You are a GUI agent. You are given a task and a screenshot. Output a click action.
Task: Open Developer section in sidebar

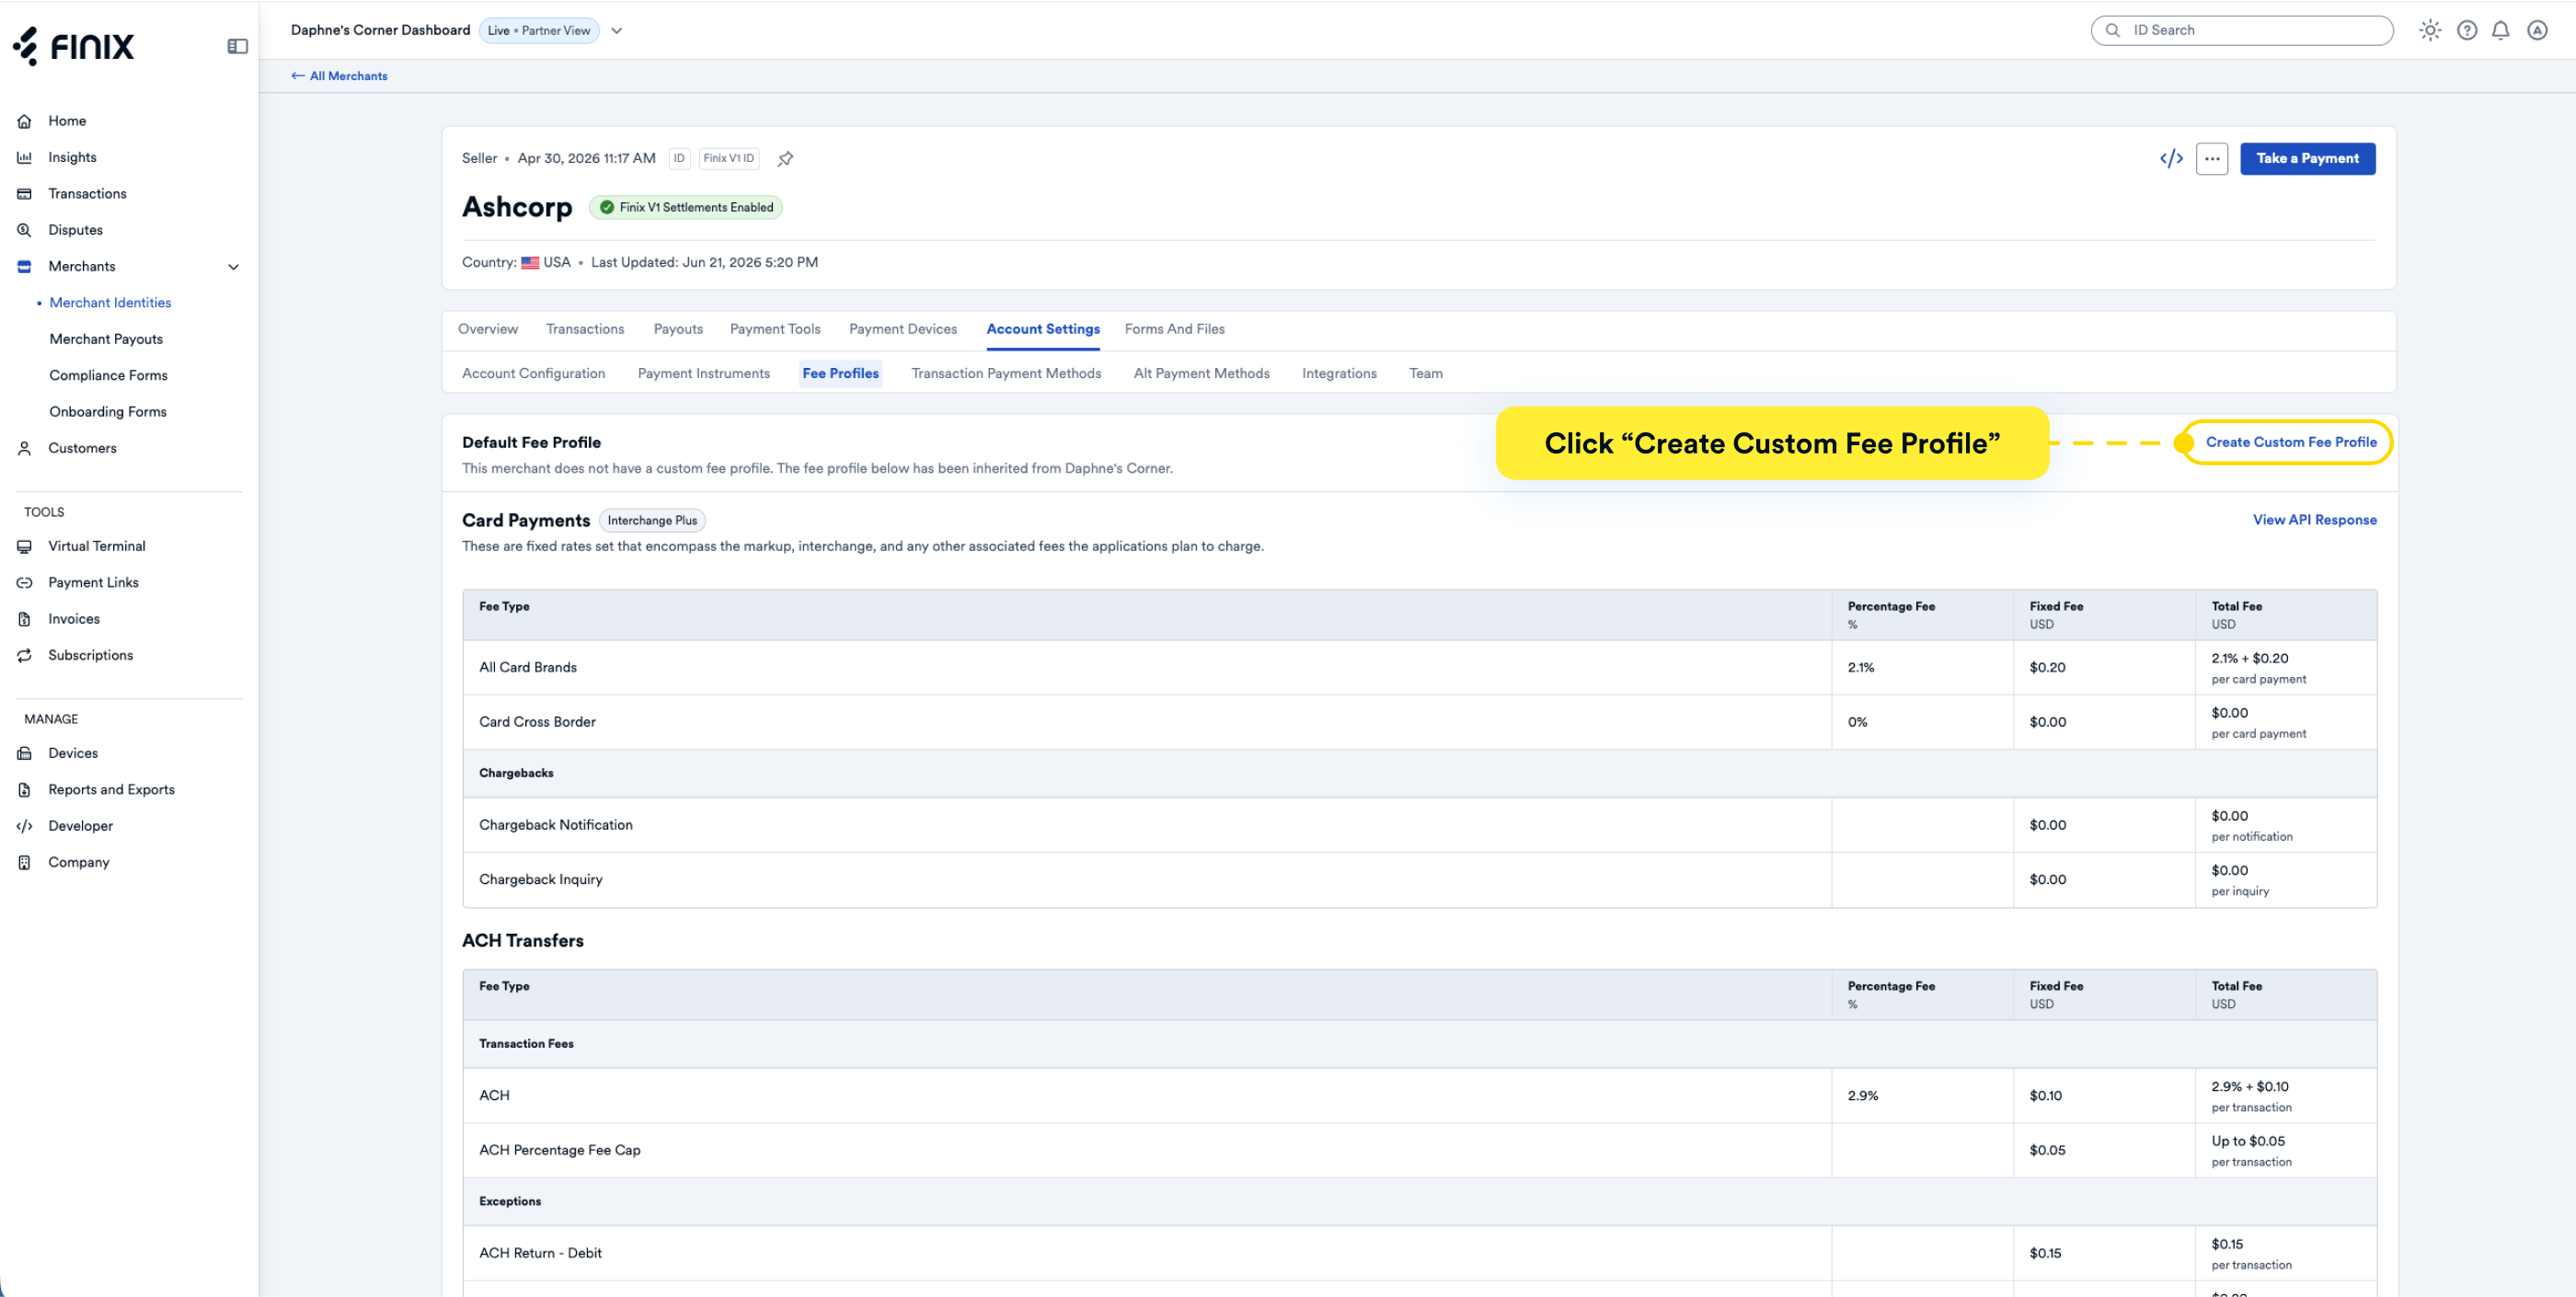click(80, 826)
